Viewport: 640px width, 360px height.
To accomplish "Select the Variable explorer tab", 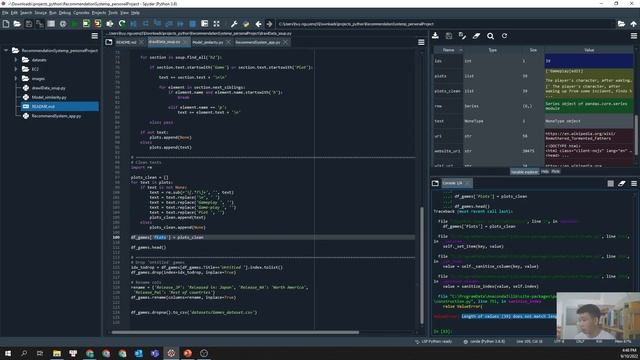I will 524,172.
